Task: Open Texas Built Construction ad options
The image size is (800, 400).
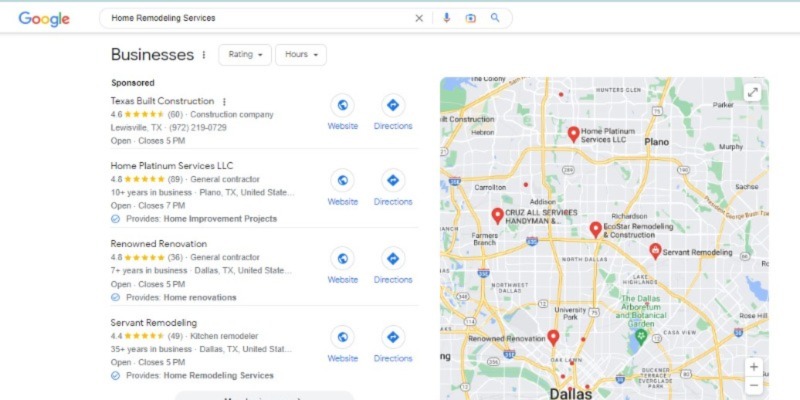Action: point(224,102)
